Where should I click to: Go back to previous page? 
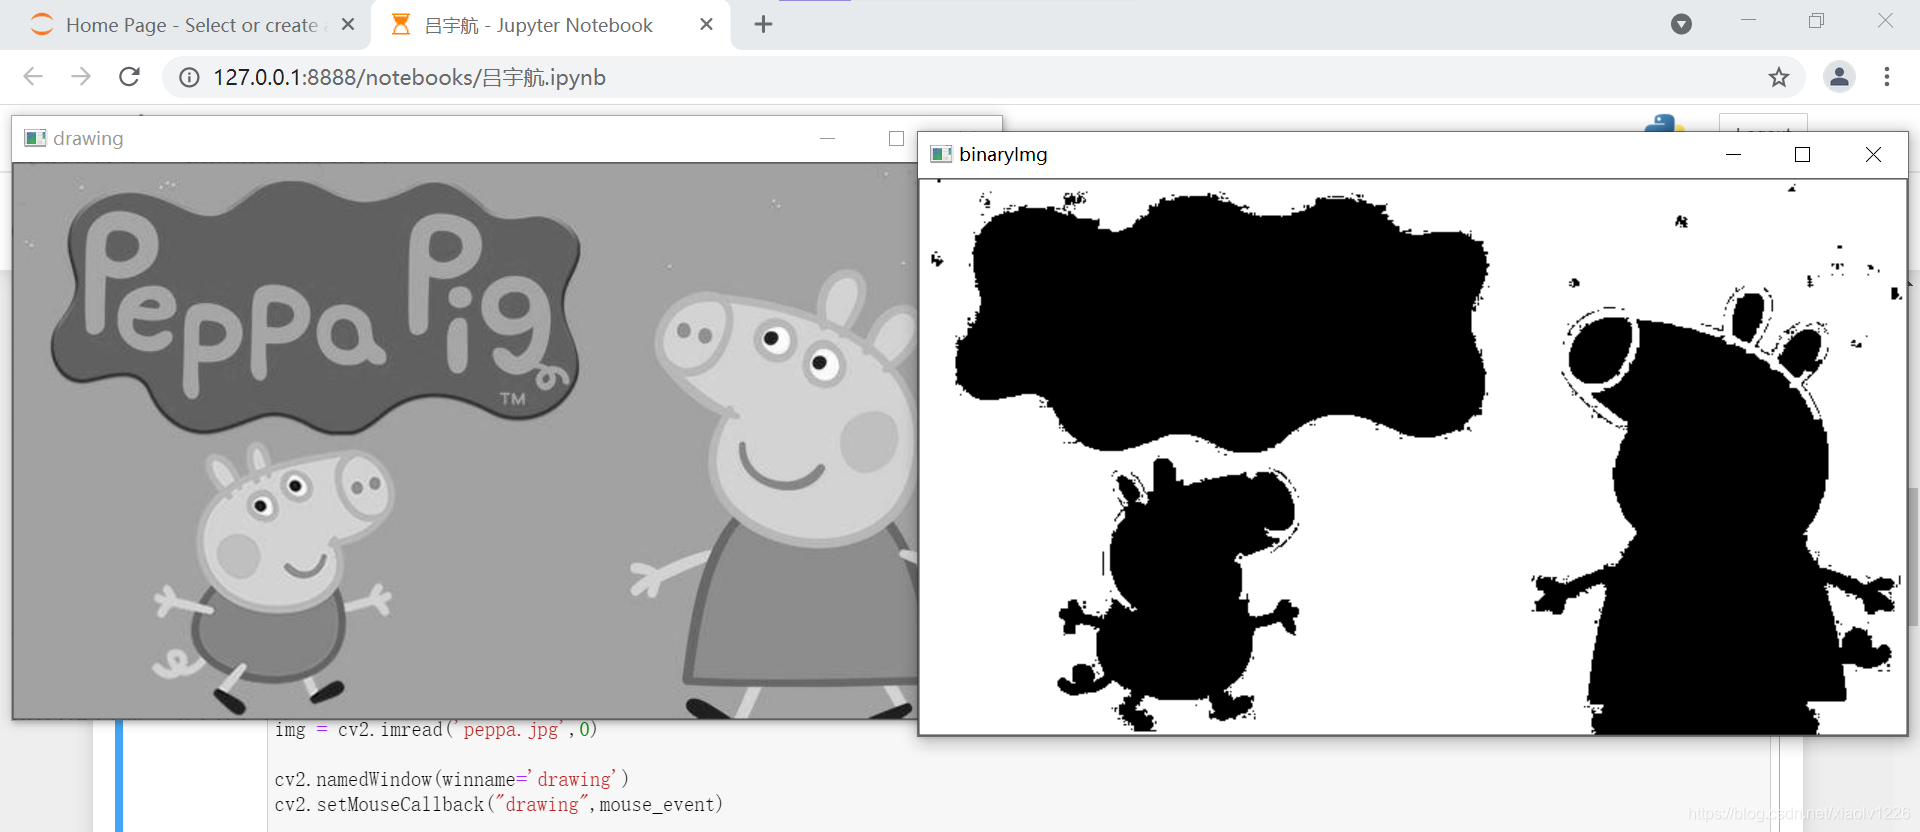(33, 77)
